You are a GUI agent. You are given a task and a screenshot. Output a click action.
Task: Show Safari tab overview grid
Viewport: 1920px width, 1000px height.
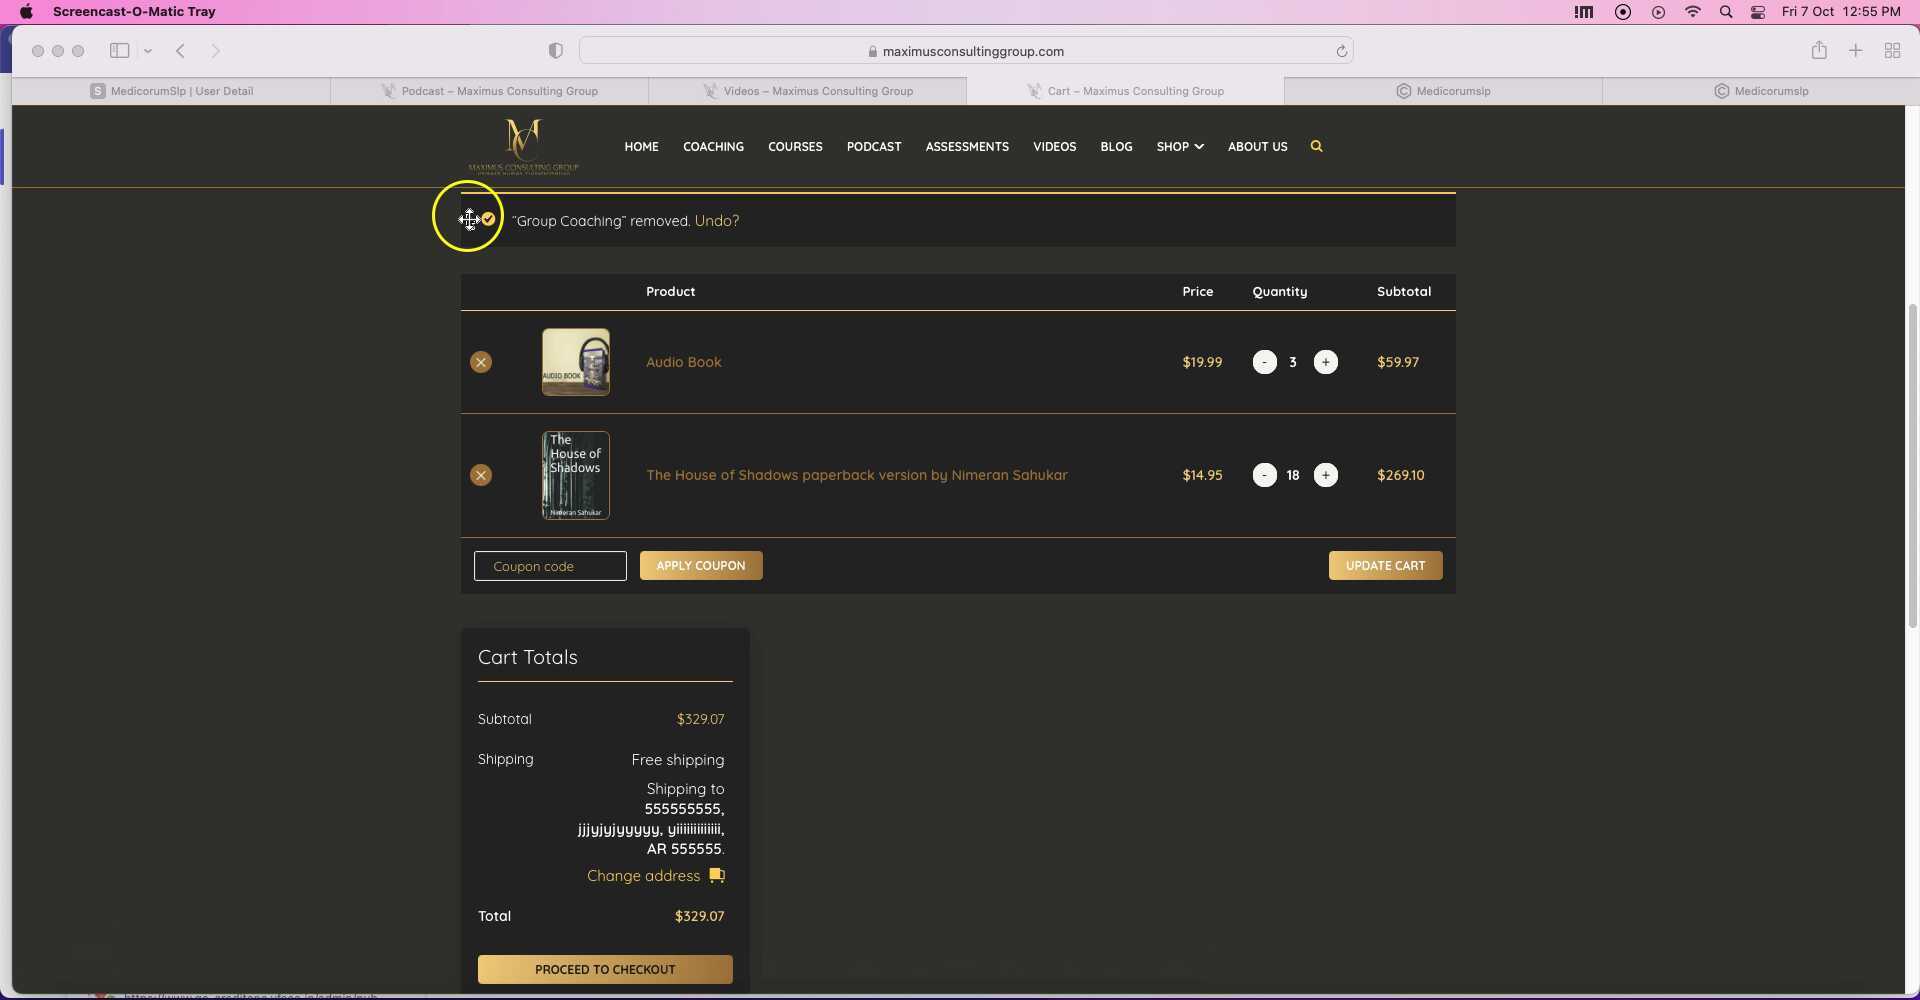(x=1892, y=51)
